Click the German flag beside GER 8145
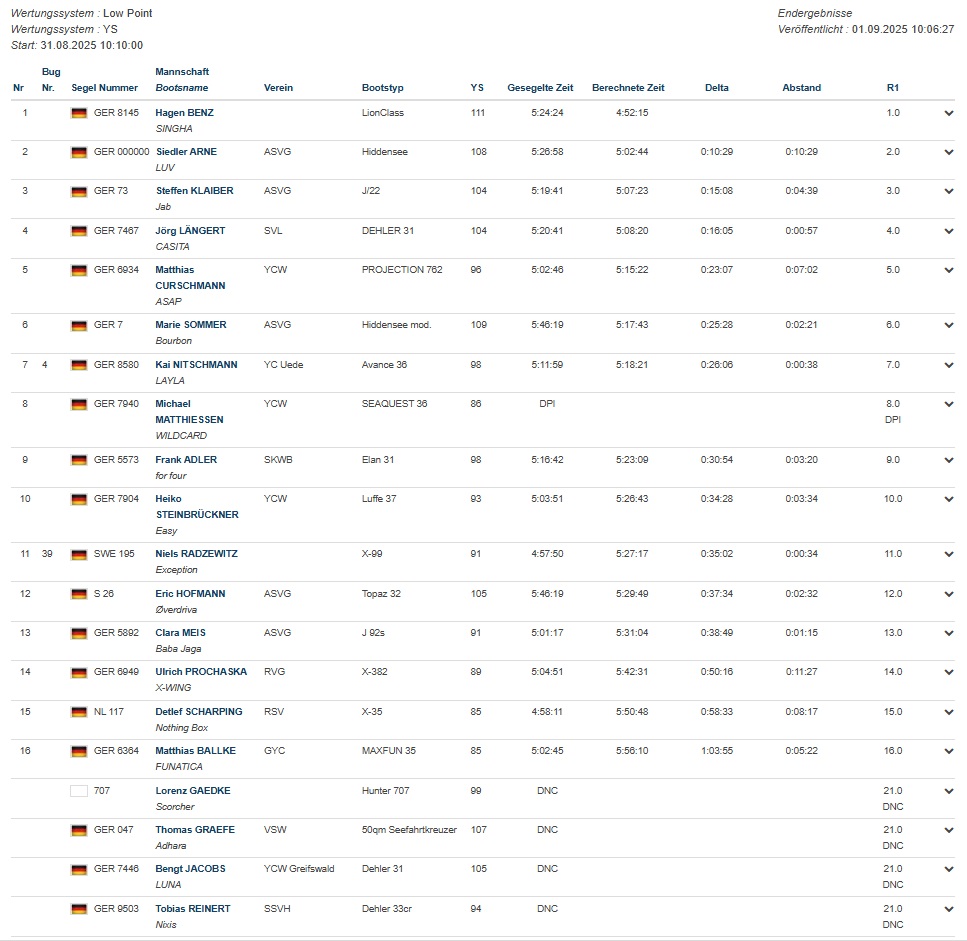The width and height of the screenshot is (967, 941). 79,113
